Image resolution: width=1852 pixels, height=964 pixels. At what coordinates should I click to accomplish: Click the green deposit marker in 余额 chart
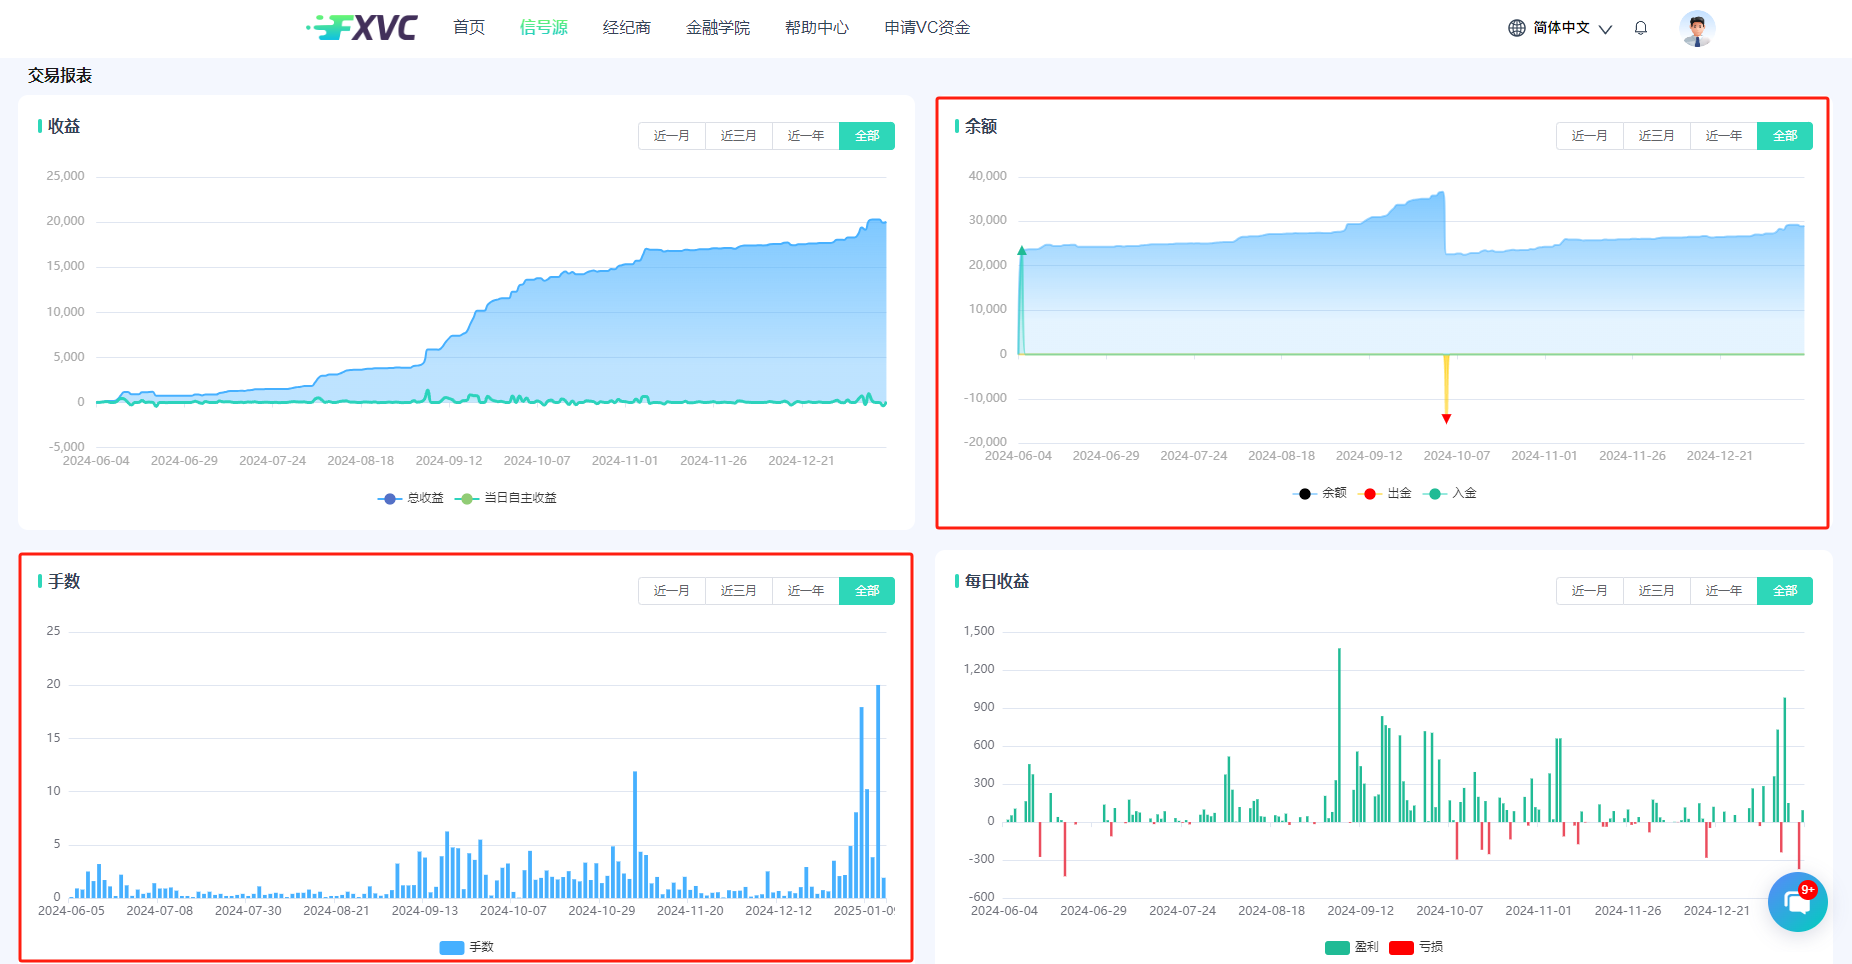point(1022,251)
